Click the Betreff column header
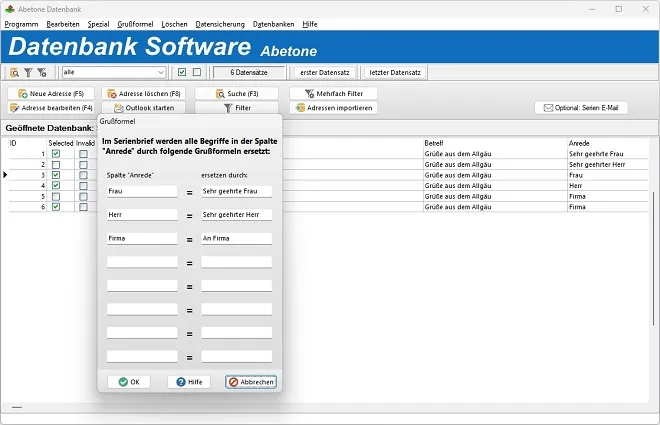 click(434, 143)
